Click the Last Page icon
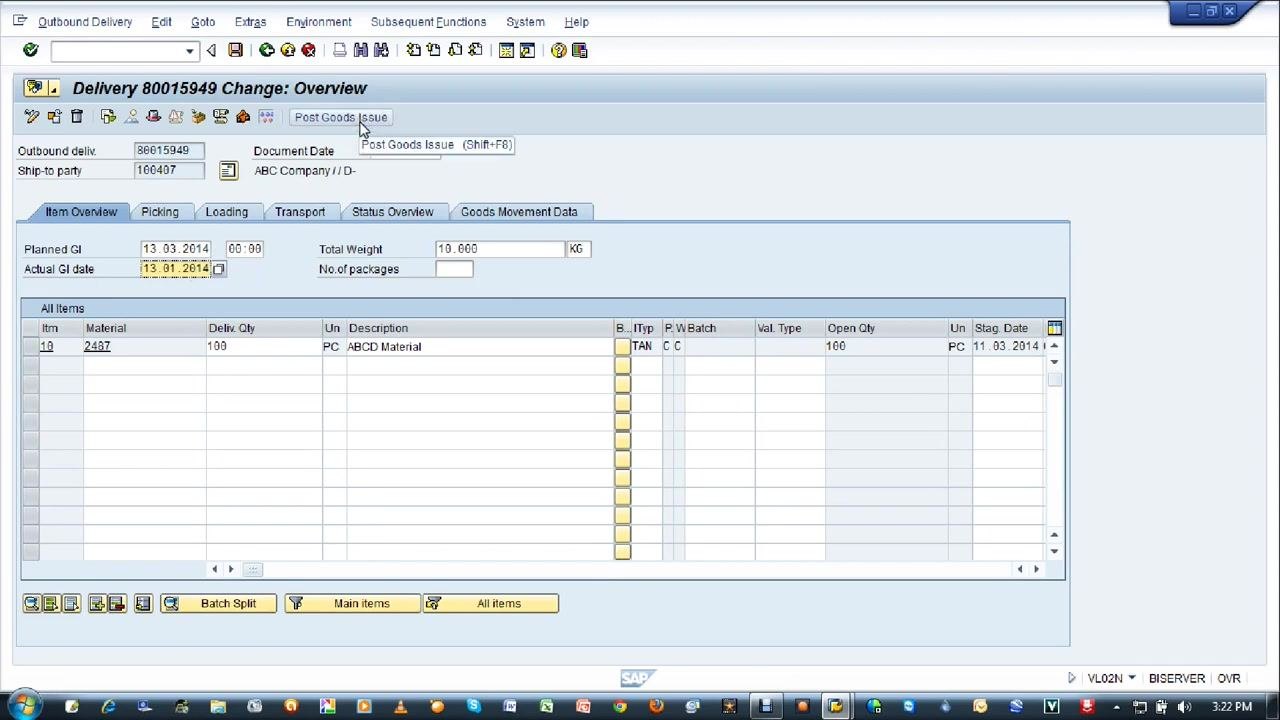Screen dimensions: 1280x720 [x=475, y=50]
